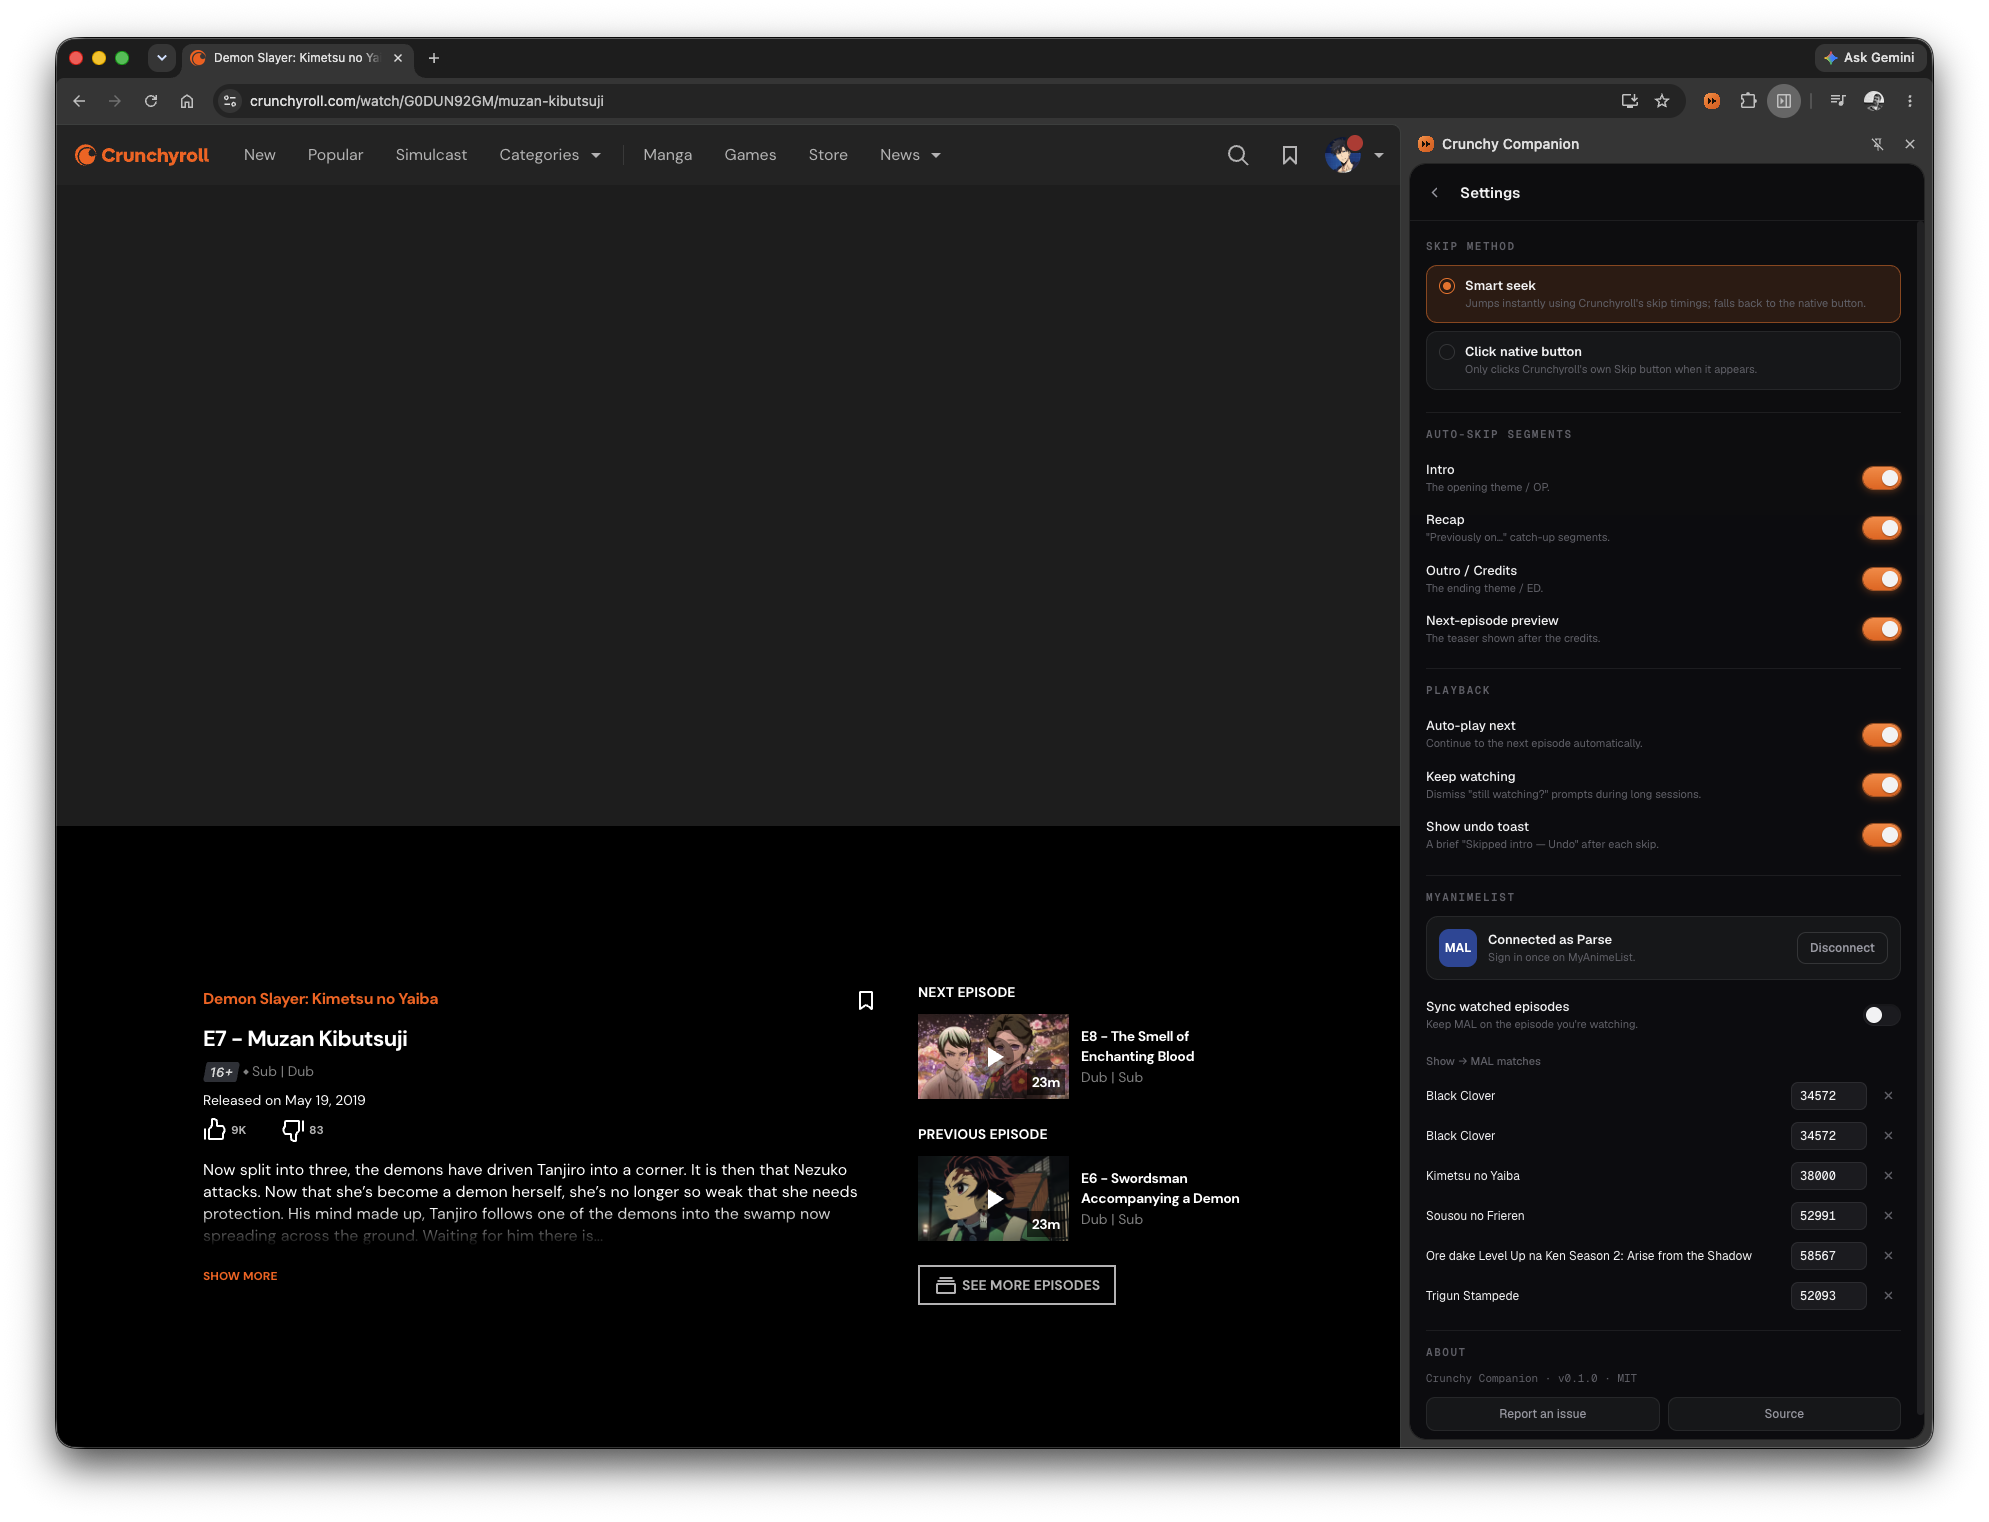This screenshot has height=1522, width=1989.
Task: Add episode E7 to watchlist via bookmark
Action: (866, 1001)
